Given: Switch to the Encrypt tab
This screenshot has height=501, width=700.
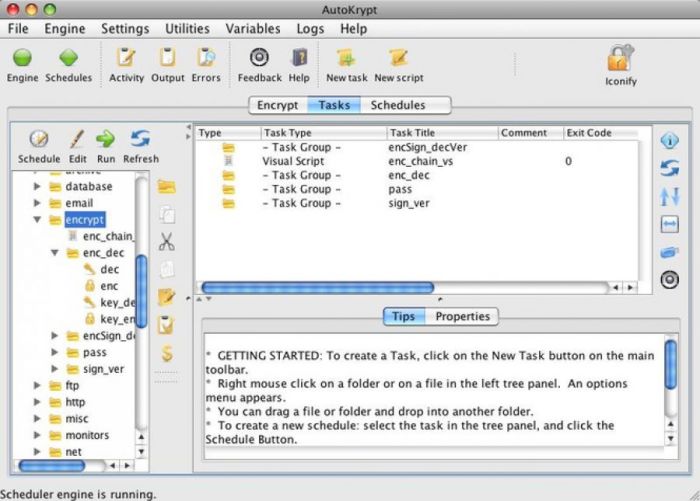Looking at the screenshot, I should 278,105.
